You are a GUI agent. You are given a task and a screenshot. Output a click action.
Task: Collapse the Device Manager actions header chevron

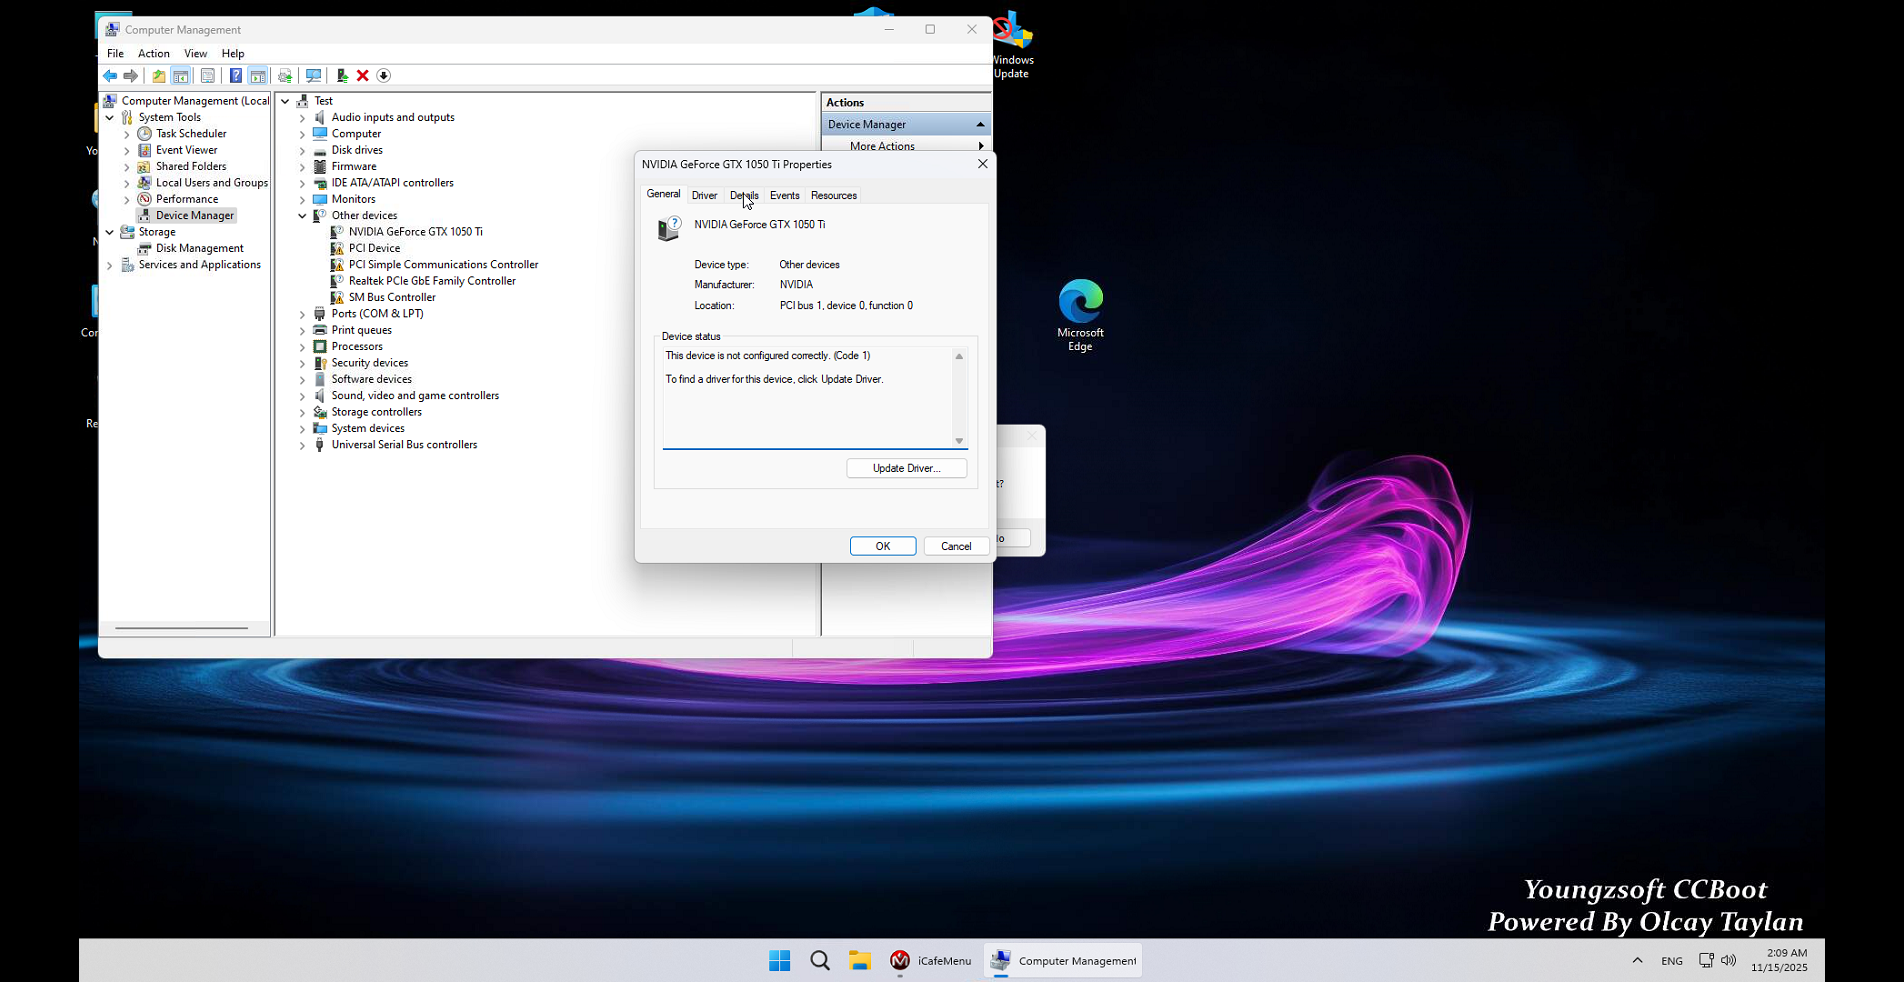tap(979, 124)
